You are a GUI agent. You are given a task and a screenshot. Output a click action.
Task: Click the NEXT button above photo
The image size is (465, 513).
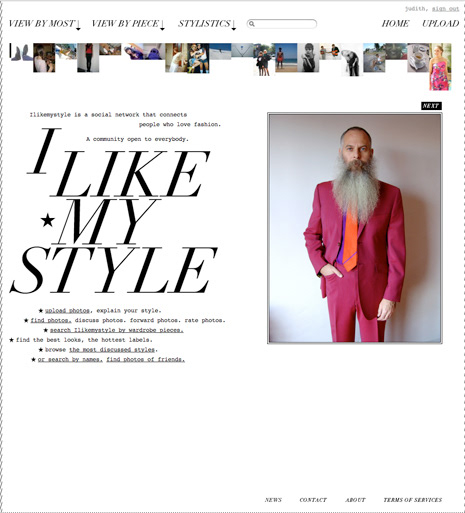[x=431, y=106]
